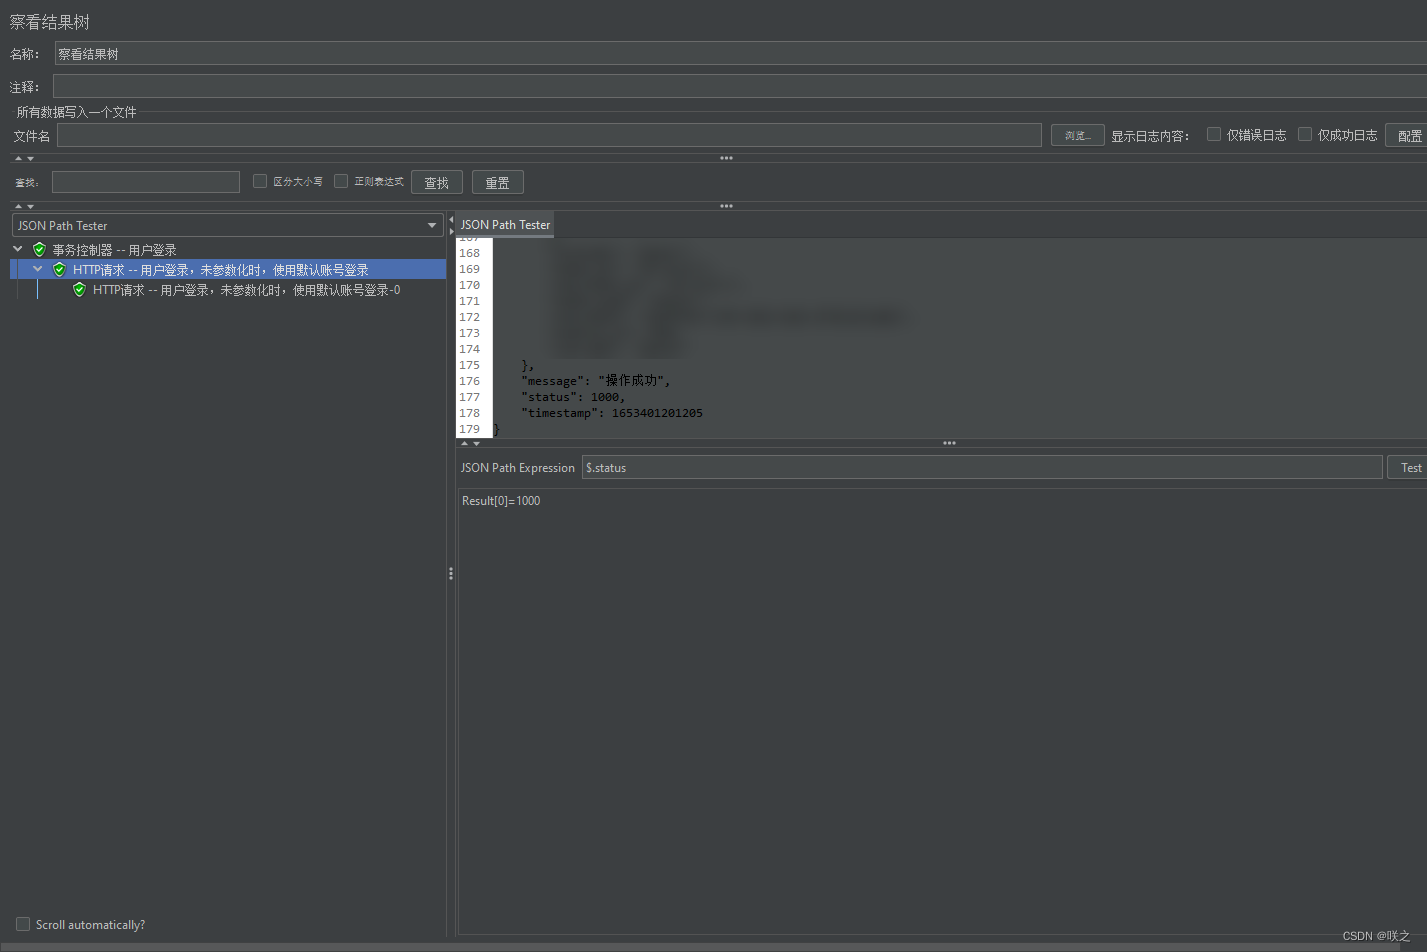Viewport: 1427px width, 952px height.
Task: Switch to JSON Path Tester tab
Action: pyautogui.click(x=505, y=225)
